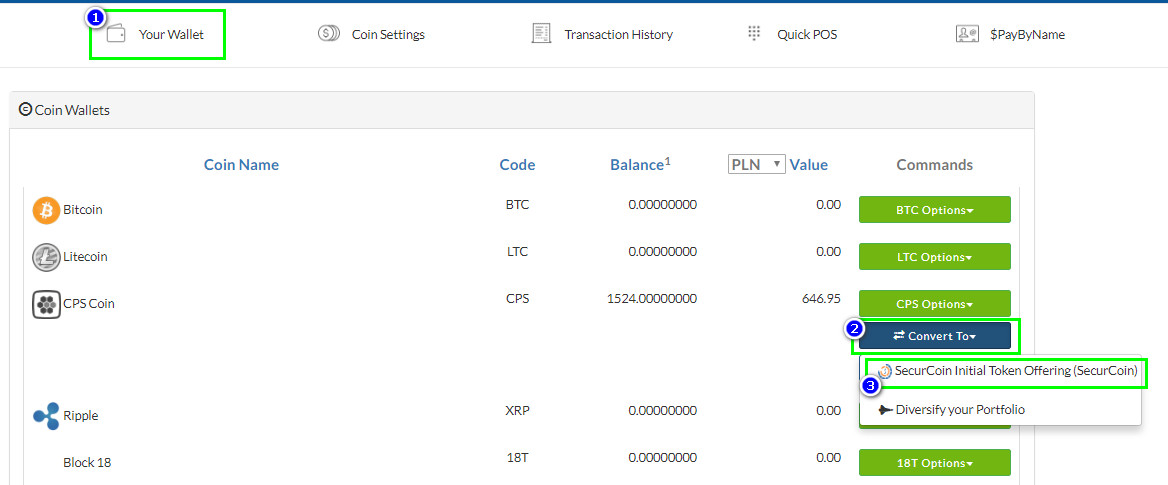
Task: Expand the LTC Options dropdown
Action: pos(935,257)
